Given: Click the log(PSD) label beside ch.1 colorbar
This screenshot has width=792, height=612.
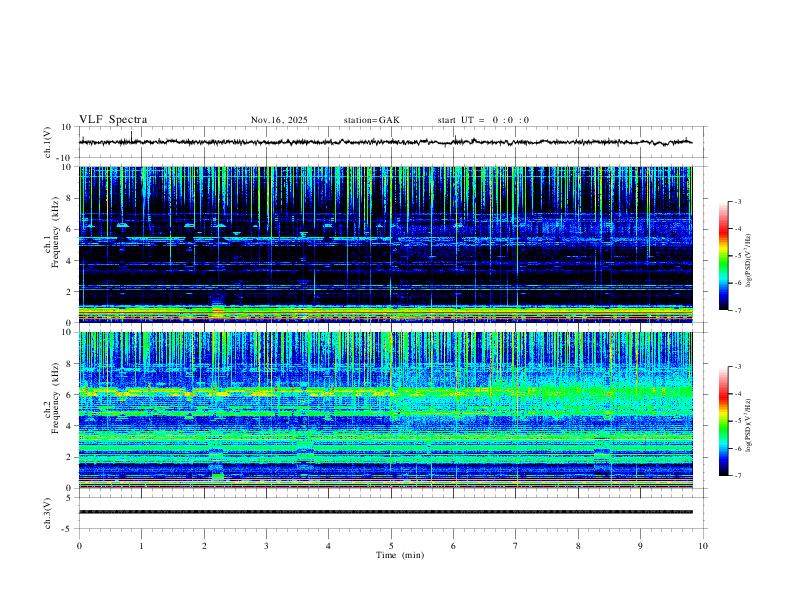Looking at the screenshot, I should [748, 261].
